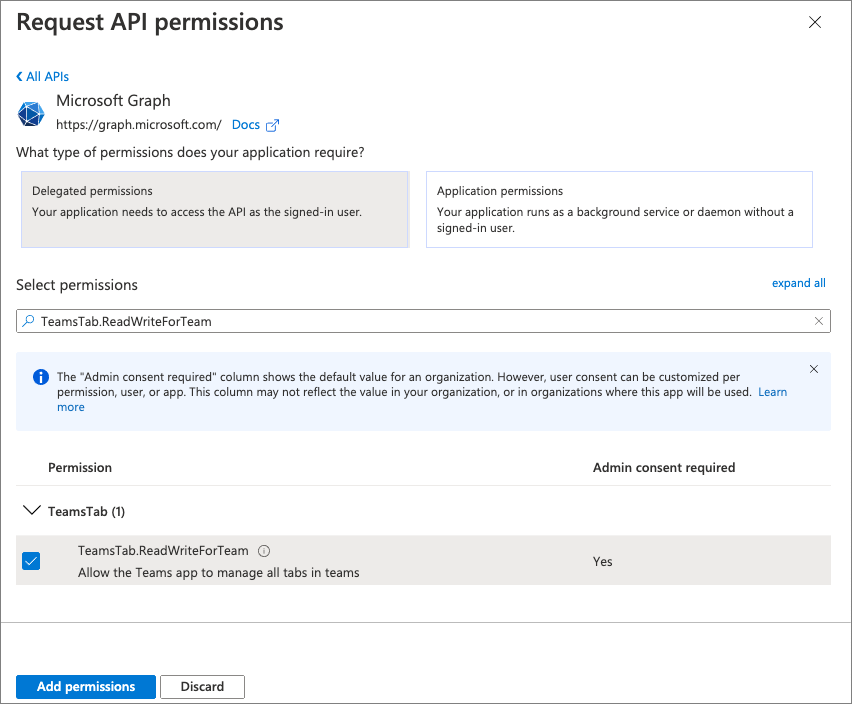
Task: Click the magnifier icon in search box
Action: pyautogui.click(x=28, y=321)
